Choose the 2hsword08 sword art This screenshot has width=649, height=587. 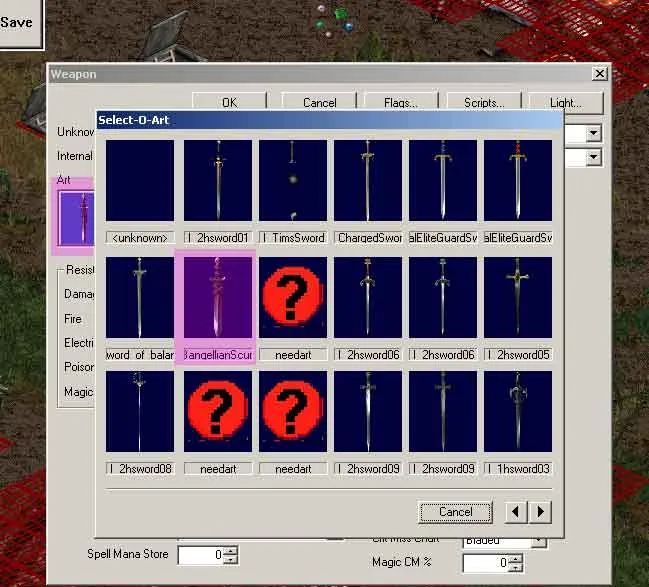pyautogui.click(x=140, y=411)
